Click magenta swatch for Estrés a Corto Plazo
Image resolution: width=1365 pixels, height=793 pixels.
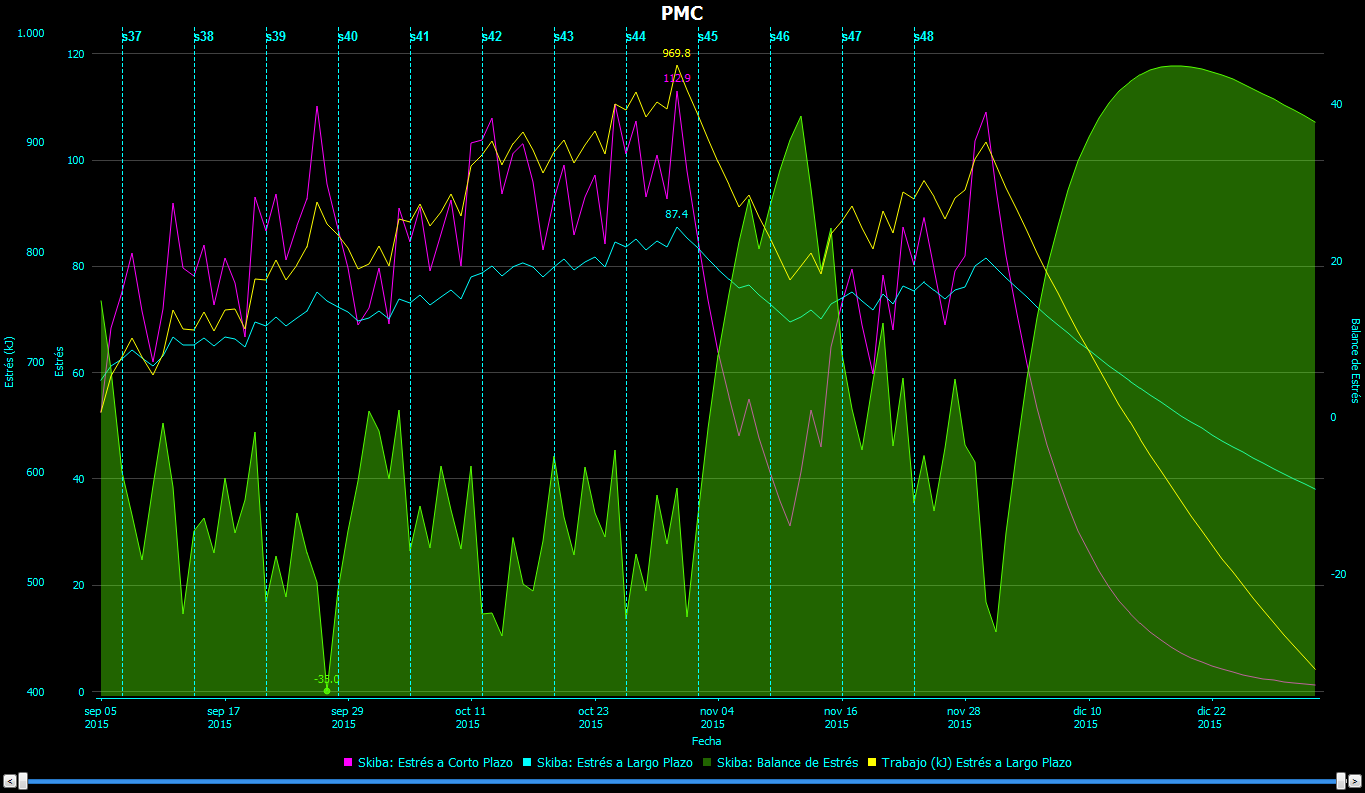coord(348,763)
